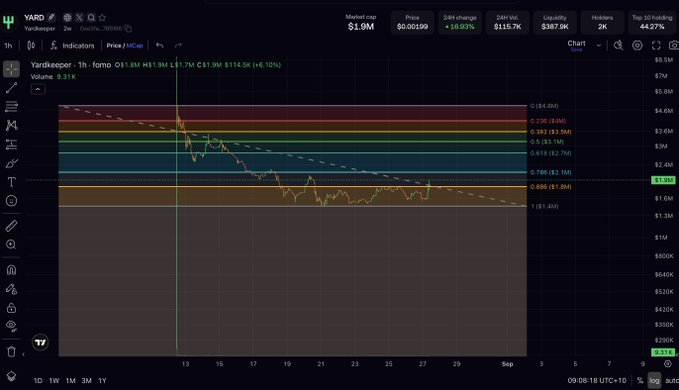Open the Indicators dialog
Viewport: 679px width, 390px height.
pyautogui.click(x=72, y=45)
